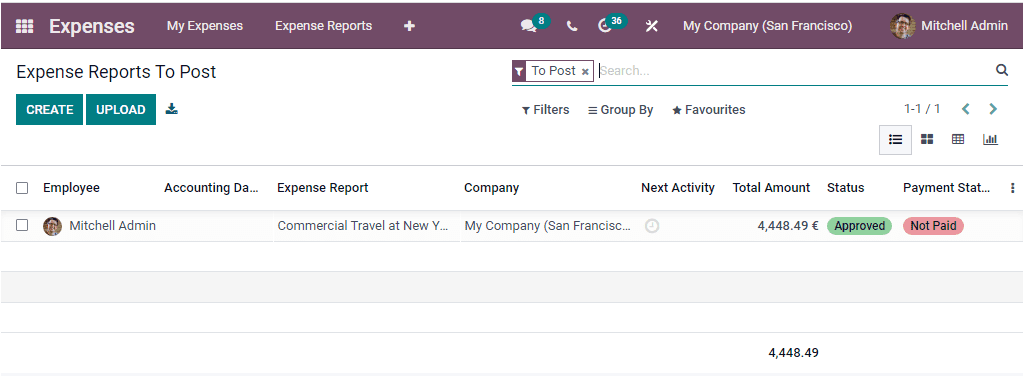
Task: Click the download export icon beside Upload
Action: [172, 108]
